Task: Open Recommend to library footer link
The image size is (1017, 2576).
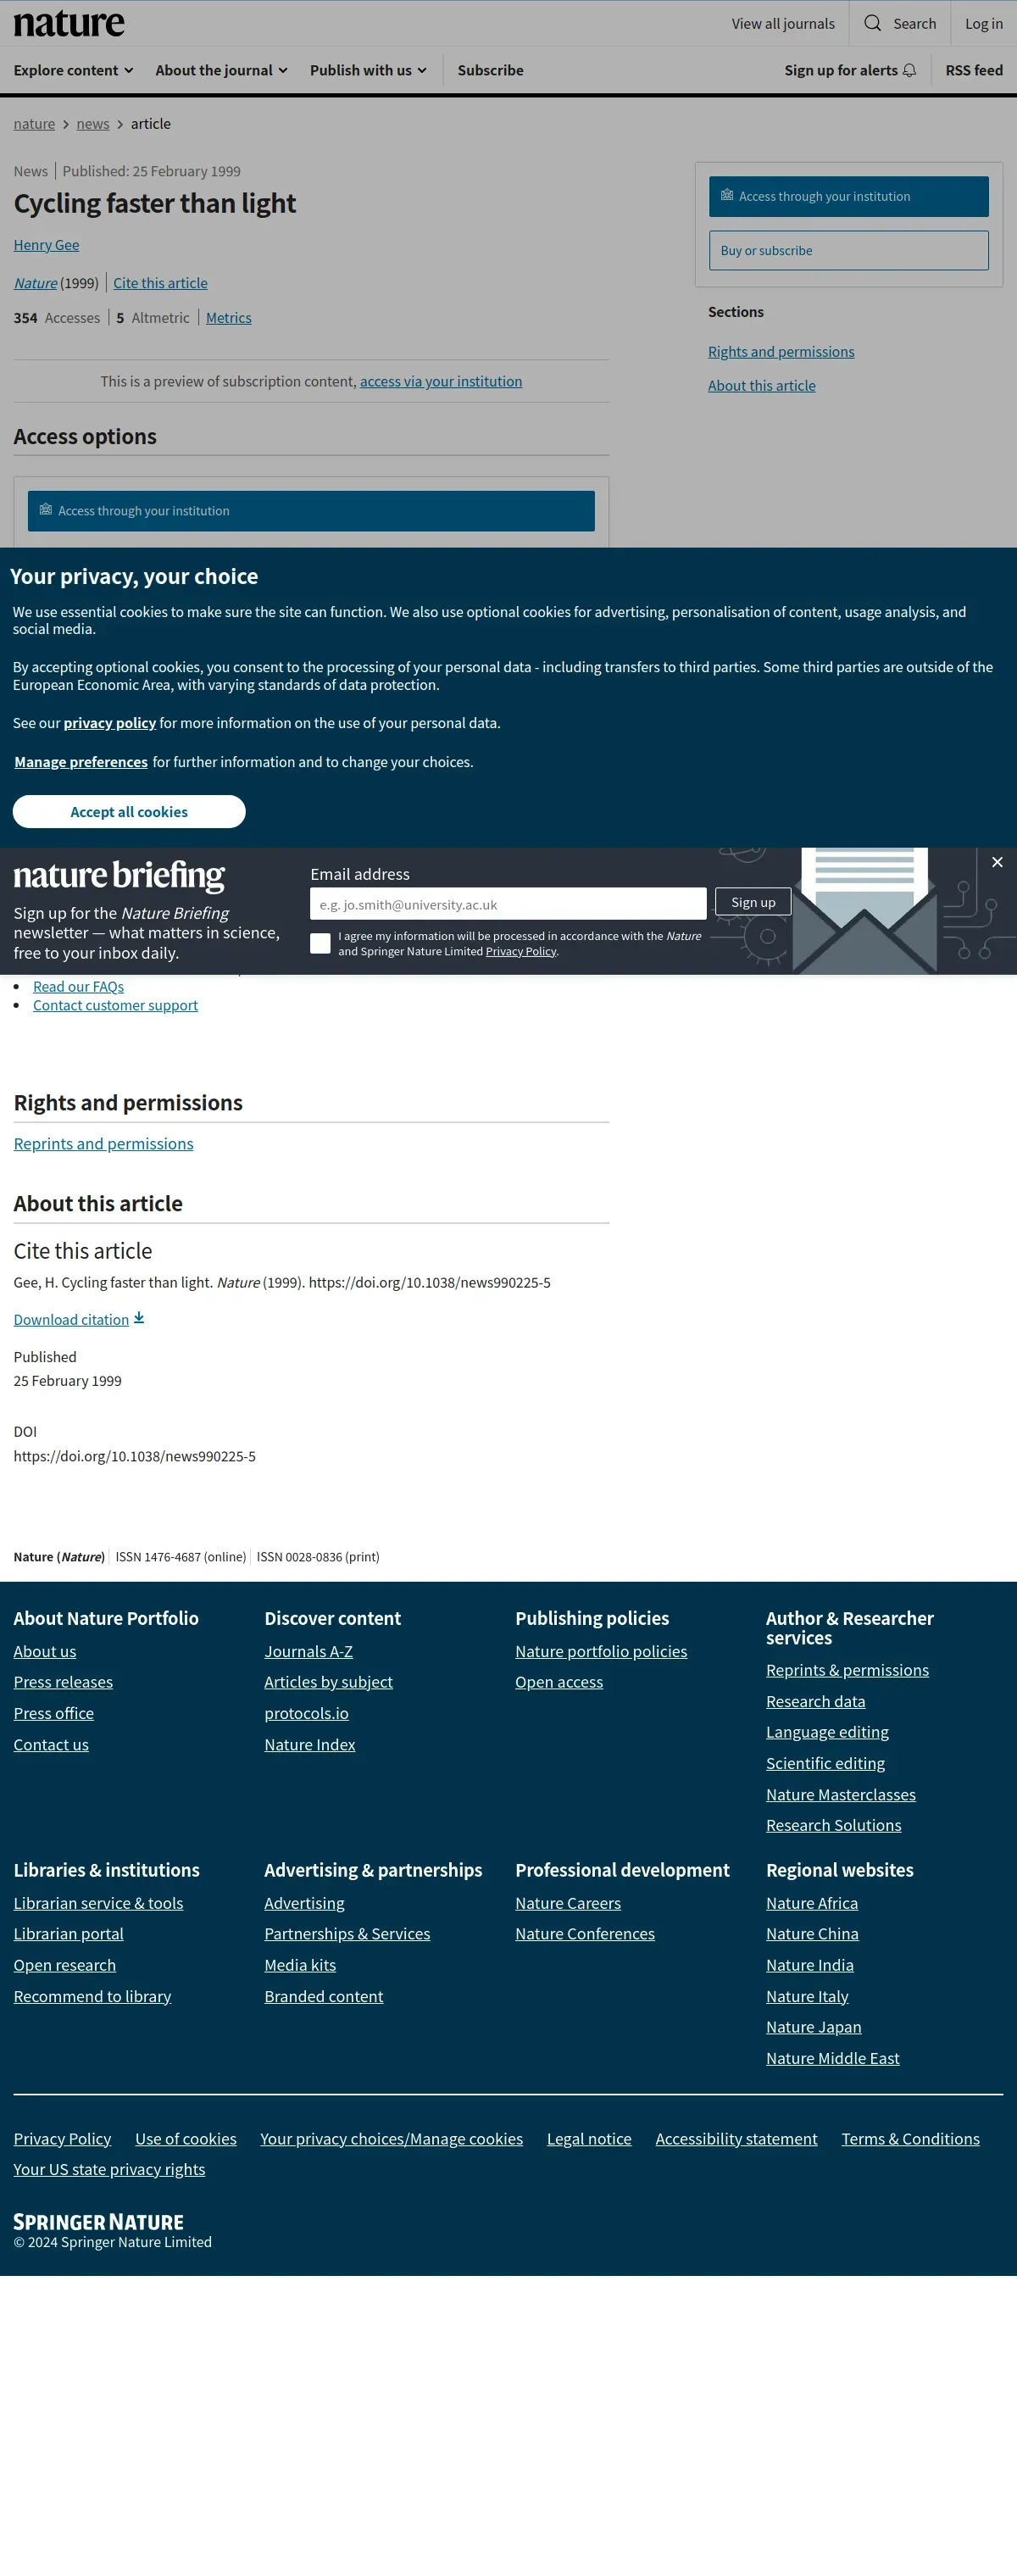Action: [x=92, y=1997]
